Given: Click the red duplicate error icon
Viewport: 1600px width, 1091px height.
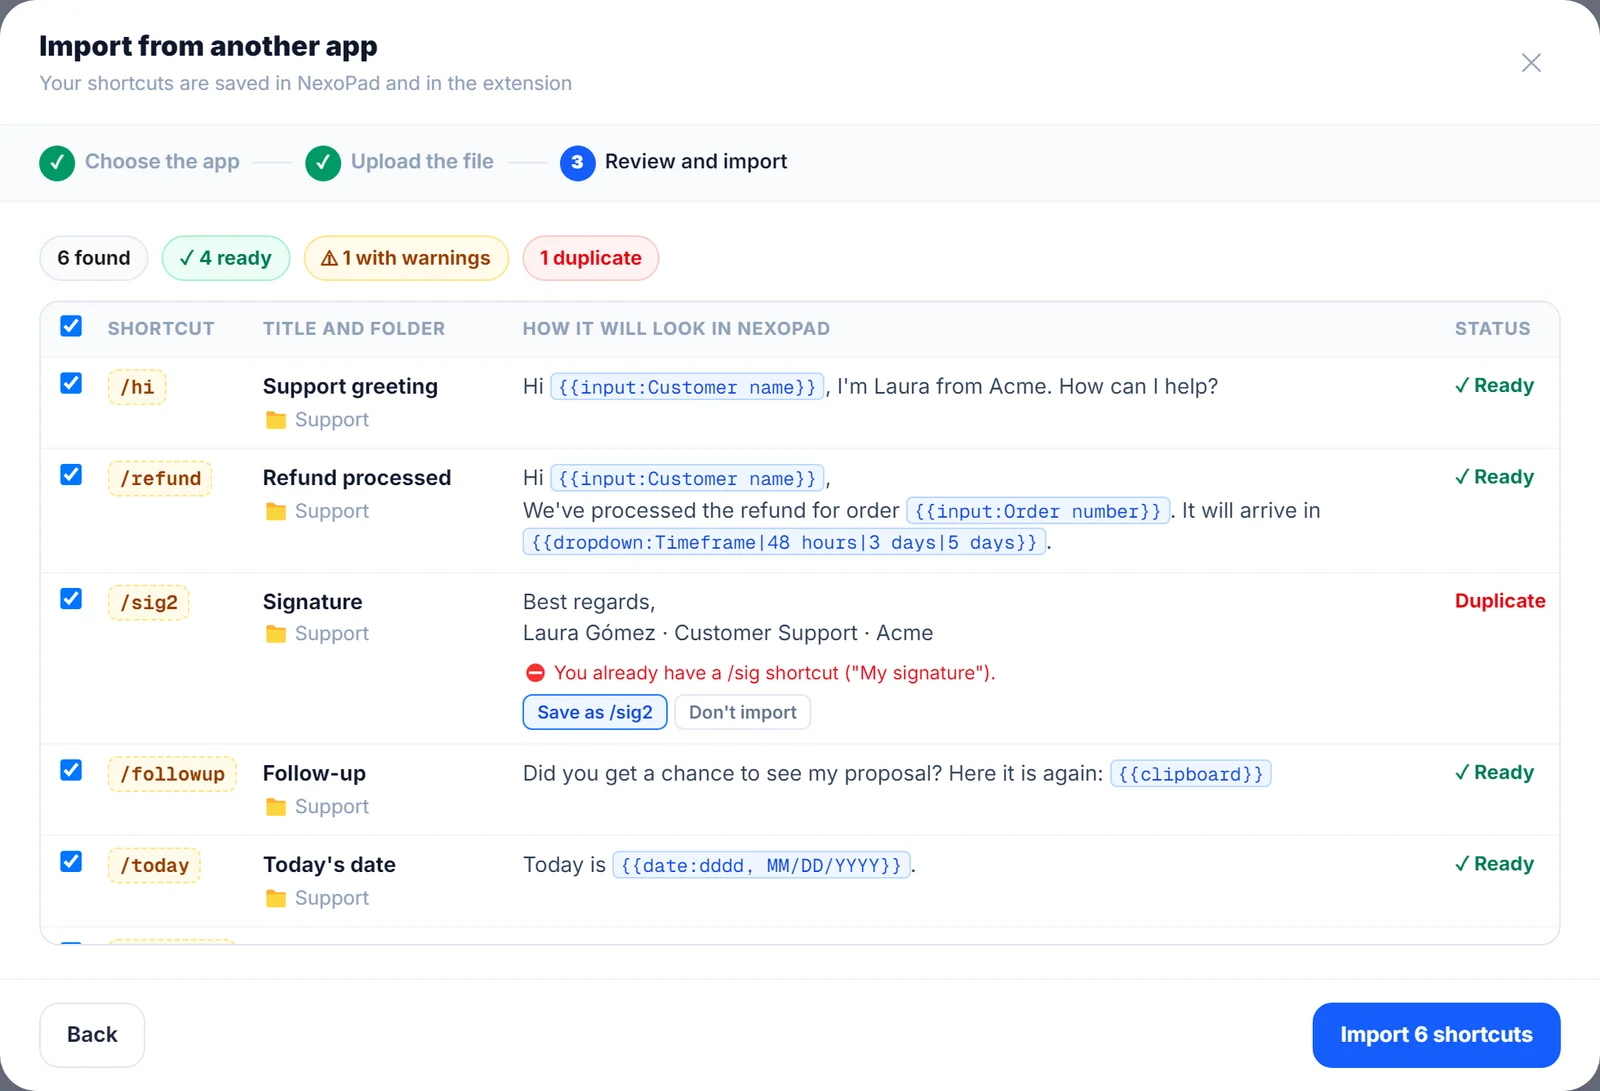Looking at the screenshot, I should (x=535, y=673).
